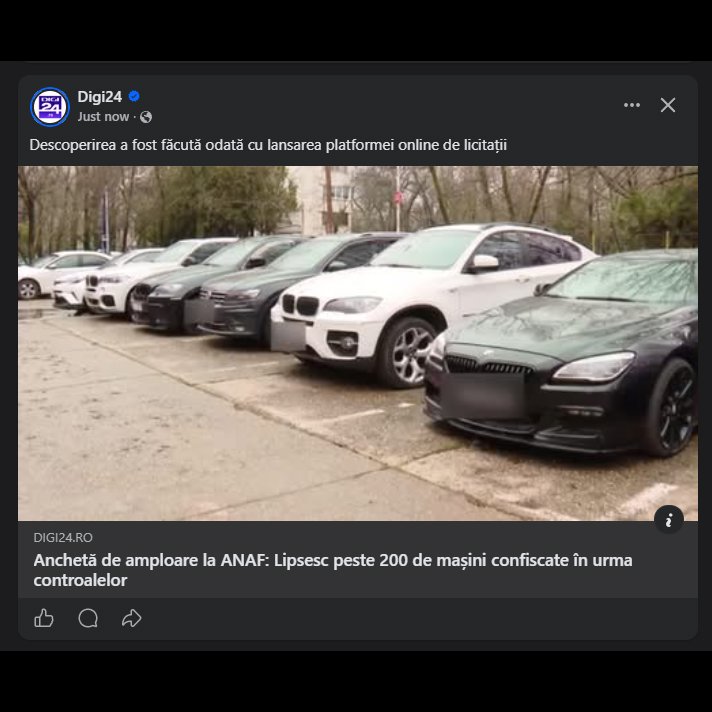Screen dimensions: 712x712
Task: Click the blurred plate on the black BMW
Action: pos(484,395)
